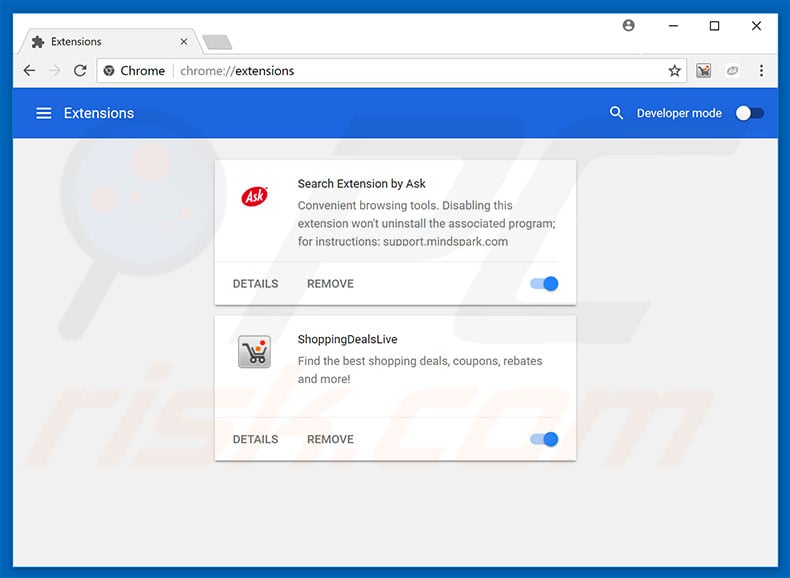Click the ShoppingDealsLive cart icon in card
Image resolution: width=790 pixels, height=578 pixels.
(254, 352)
